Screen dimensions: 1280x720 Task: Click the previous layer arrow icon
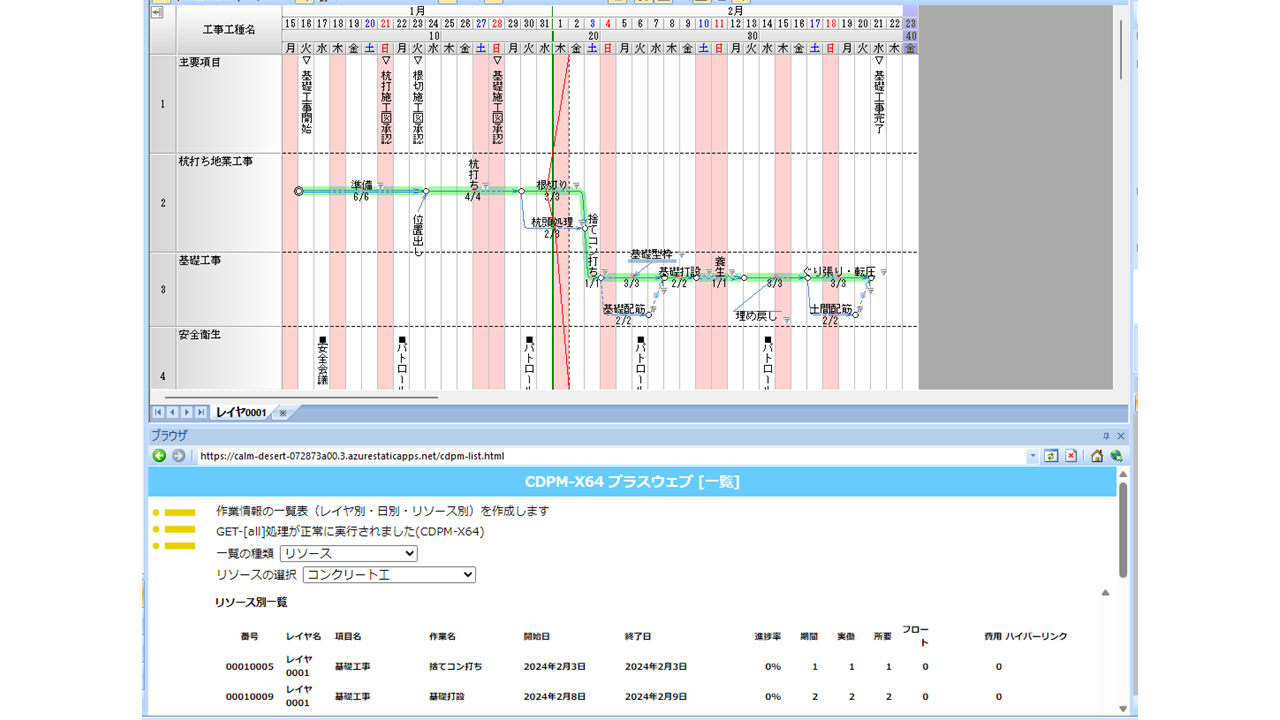(172, 412)
